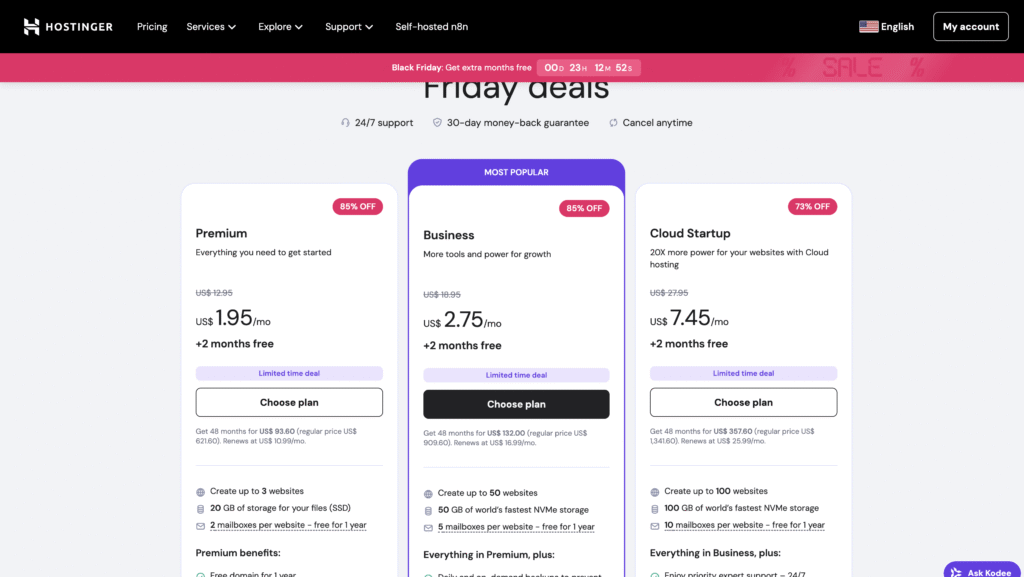This screenshot has height=577, width=1024.
Task: Click storage icon next to 50 GB NVMe
Action: [428, 511]
